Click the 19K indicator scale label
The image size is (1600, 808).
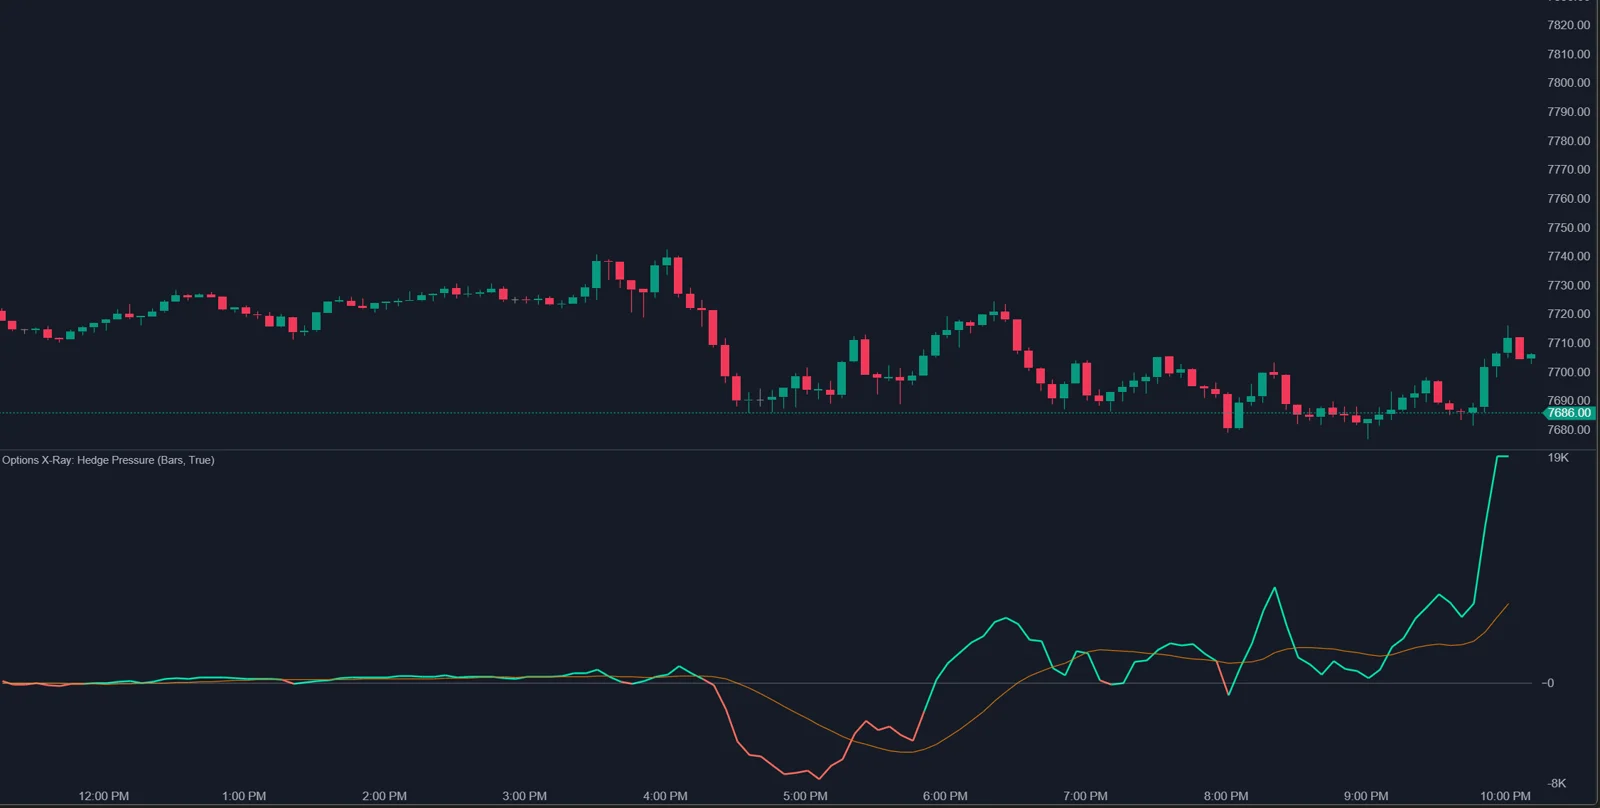pos(1558,458)
